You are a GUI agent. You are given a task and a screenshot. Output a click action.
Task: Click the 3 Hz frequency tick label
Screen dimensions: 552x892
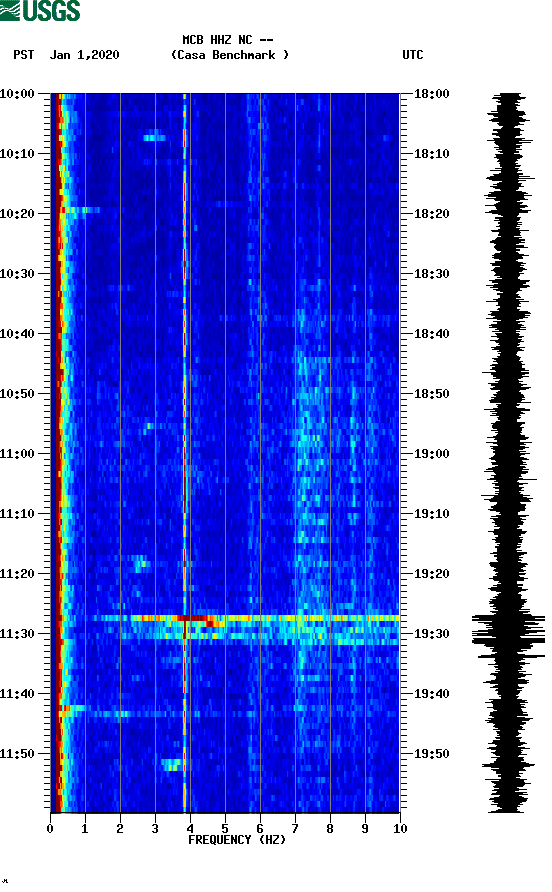coord(155,829)
